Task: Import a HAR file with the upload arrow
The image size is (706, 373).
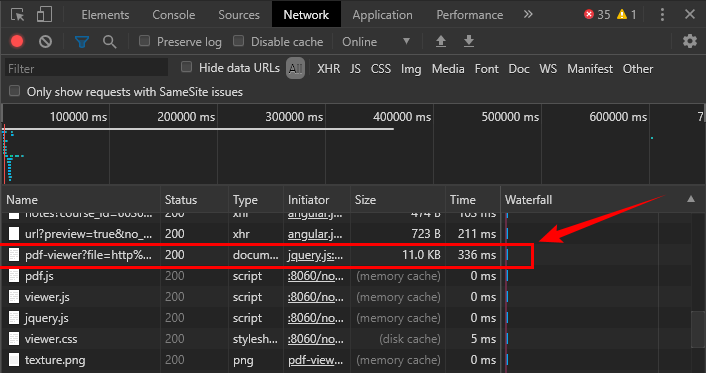Action: pos(441,41)
